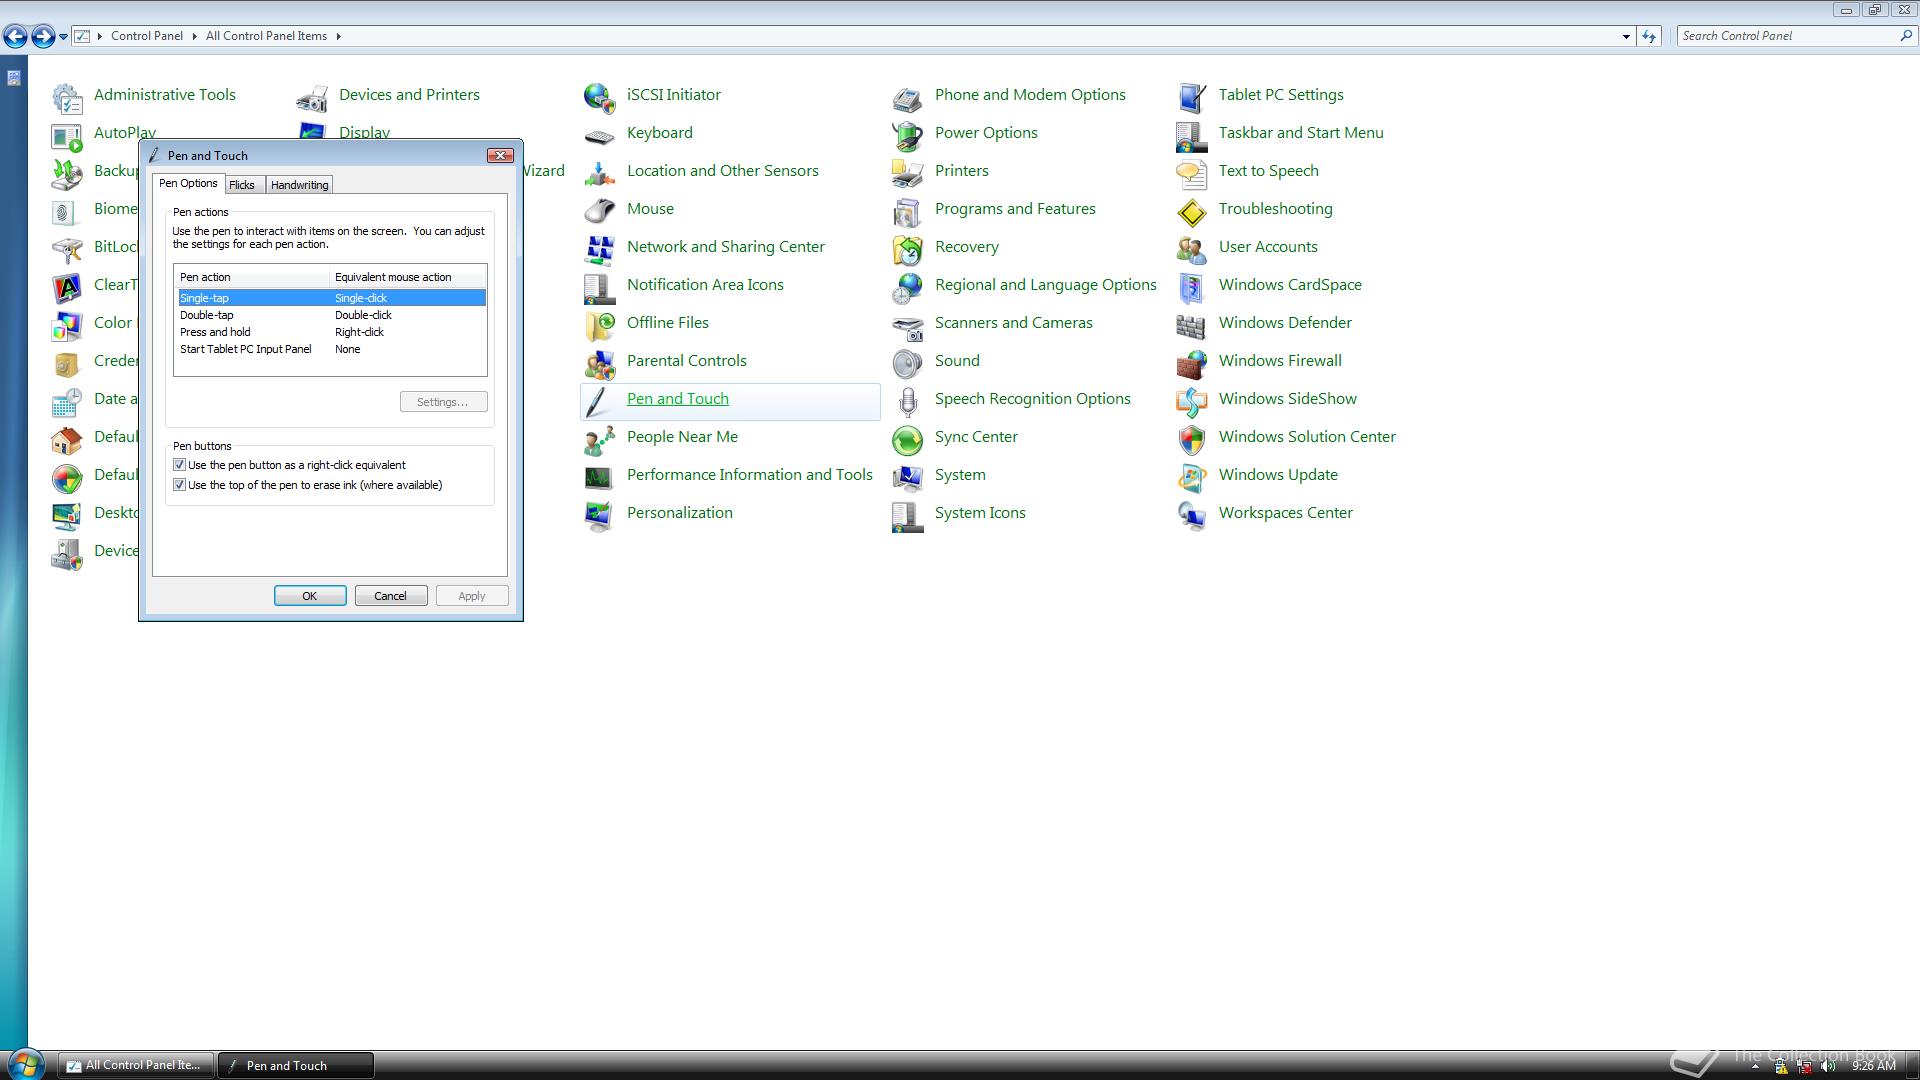Click the volume icon in system tray
The width and height of the screenshot is (1920, 1080).
(1828, 1066)
